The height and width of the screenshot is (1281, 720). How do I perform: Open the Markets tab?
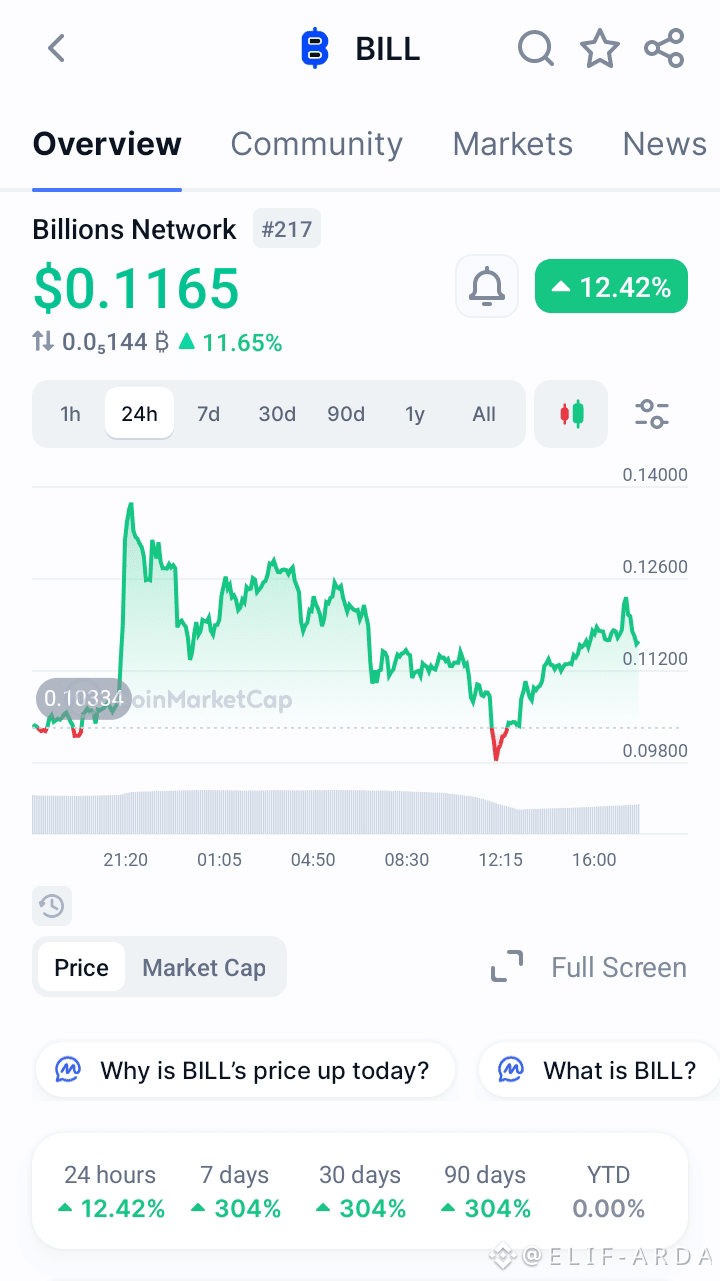(513, 144)
